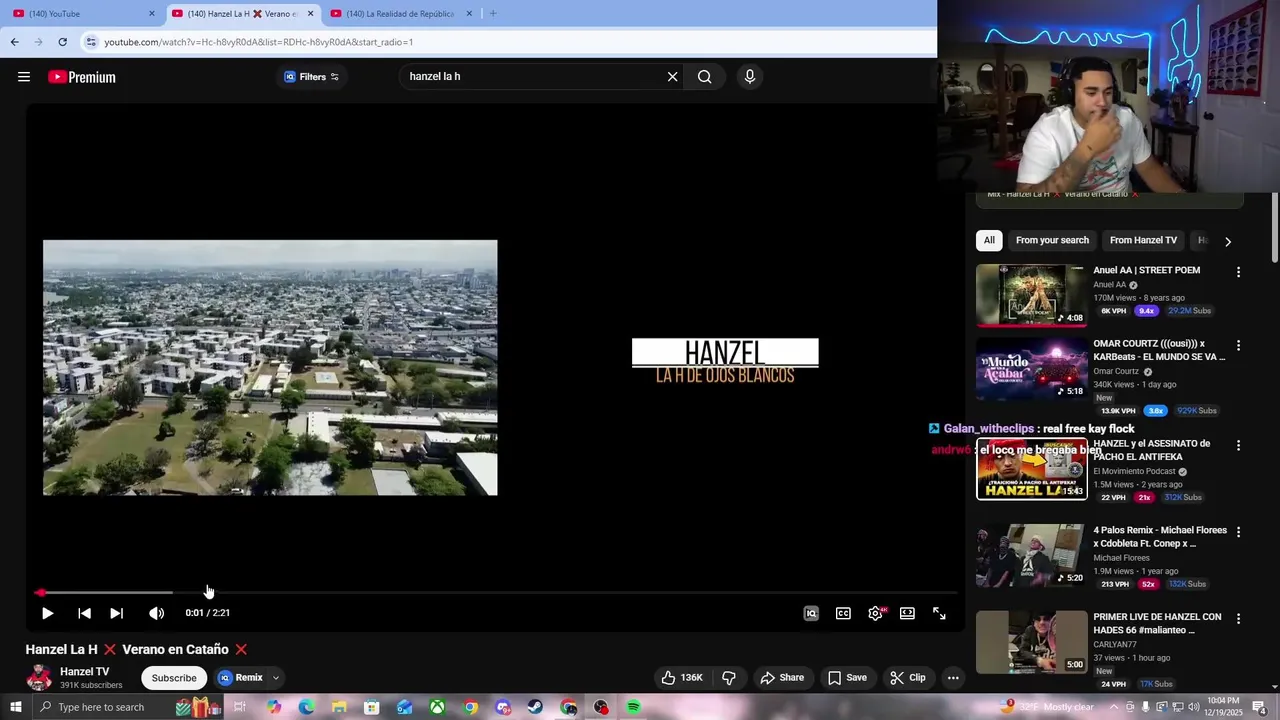Open options for OMAR COURTZ video
Screen dimensions: 1280x720
tap(1238, 345)
